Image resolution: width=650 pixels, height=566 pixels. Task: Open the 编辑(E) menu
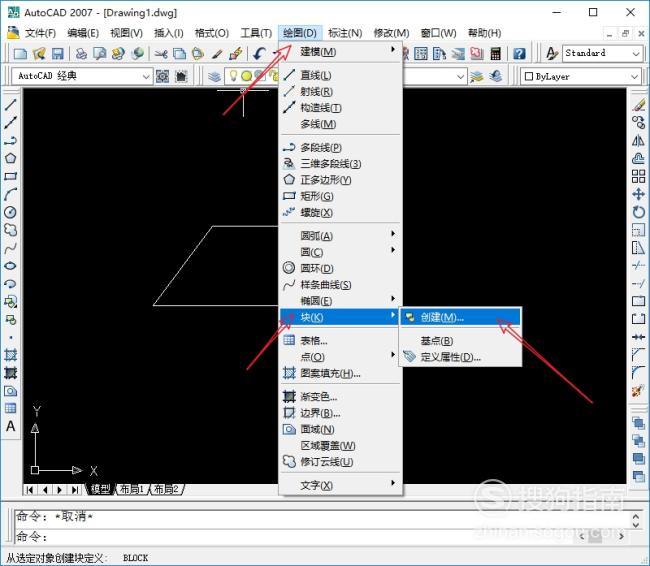coord(83,33)
